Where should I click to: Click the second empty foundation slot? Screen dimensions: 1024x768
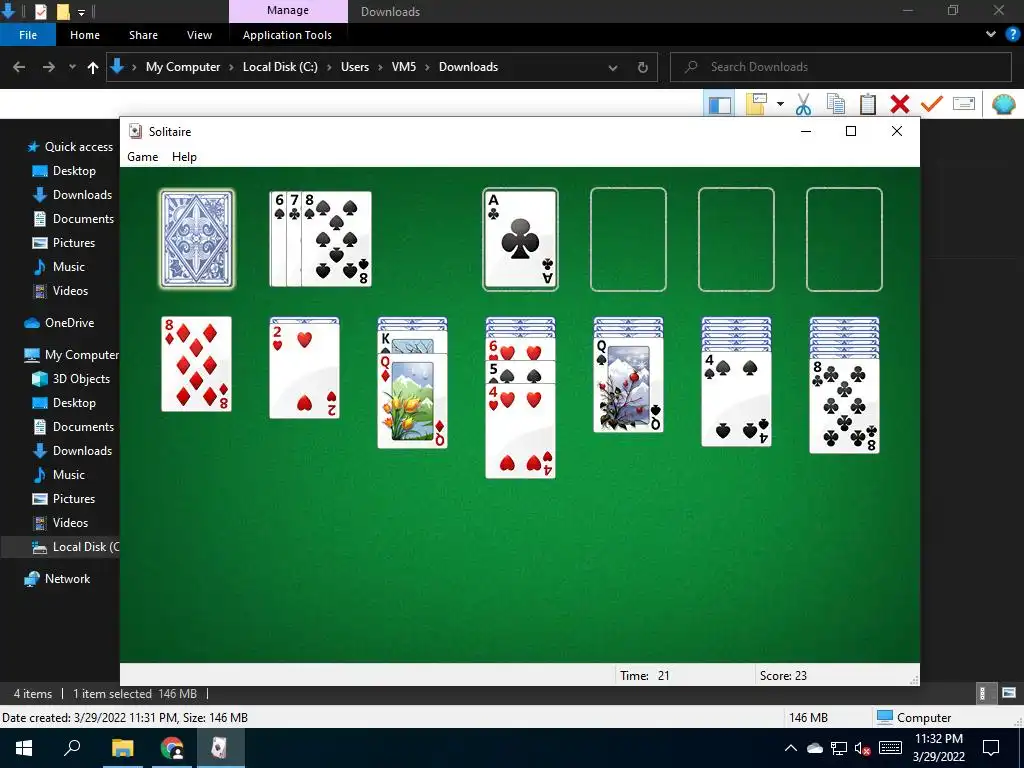628,239
